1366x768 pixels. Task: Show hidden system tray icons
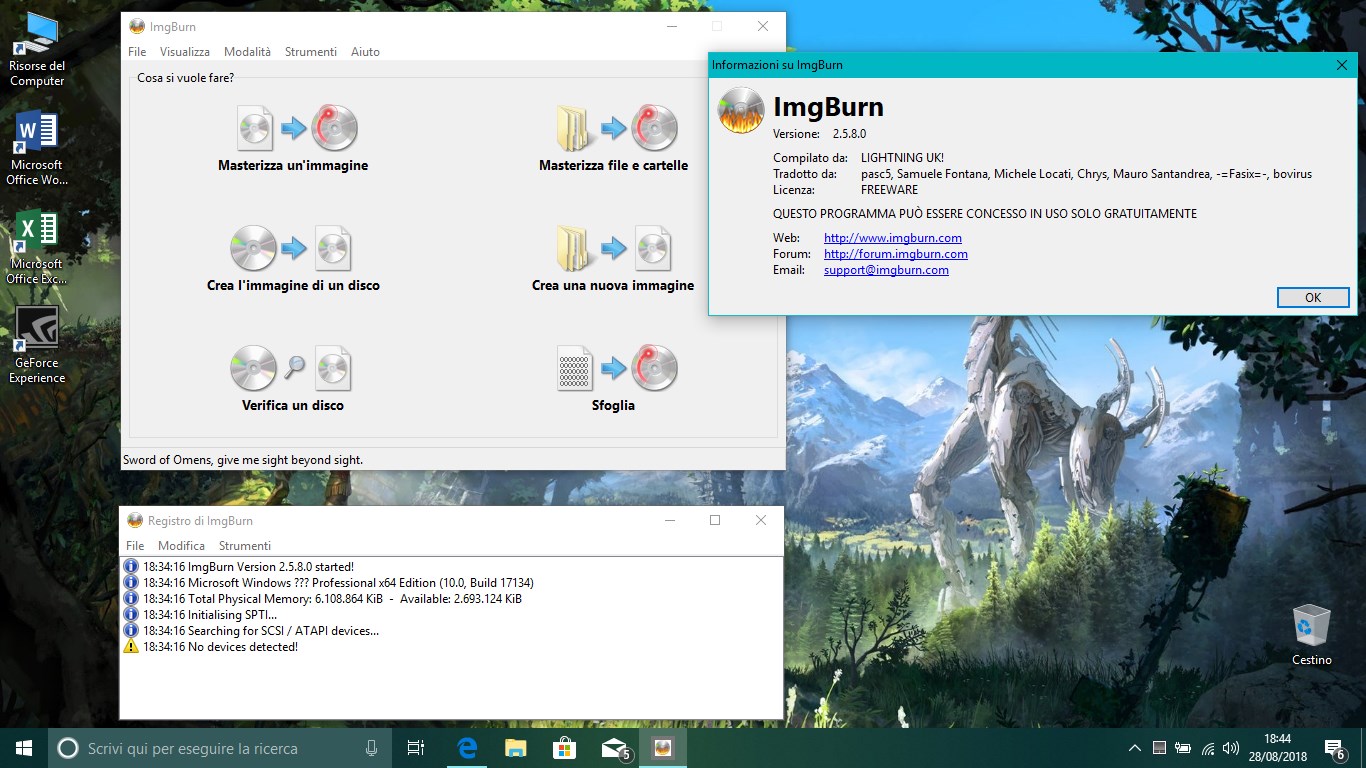pyautogui.click(x=1135, y=748)
